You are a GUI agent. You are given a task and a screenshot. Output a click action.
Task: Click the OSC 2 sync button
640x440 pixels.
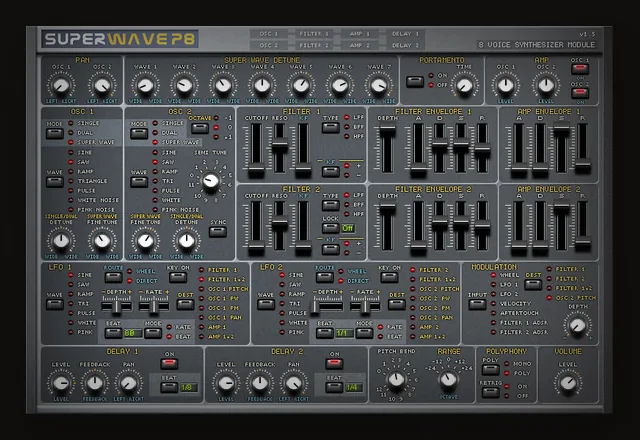coord(218,232)
